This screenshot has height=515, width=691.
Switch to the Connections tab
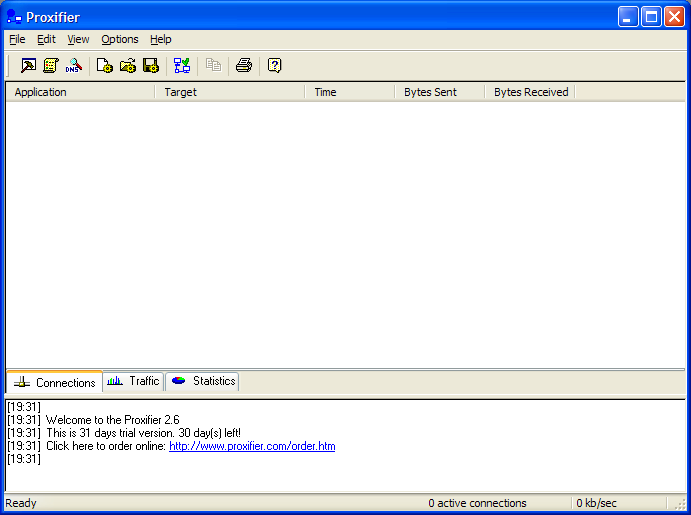tap(55, 382)
